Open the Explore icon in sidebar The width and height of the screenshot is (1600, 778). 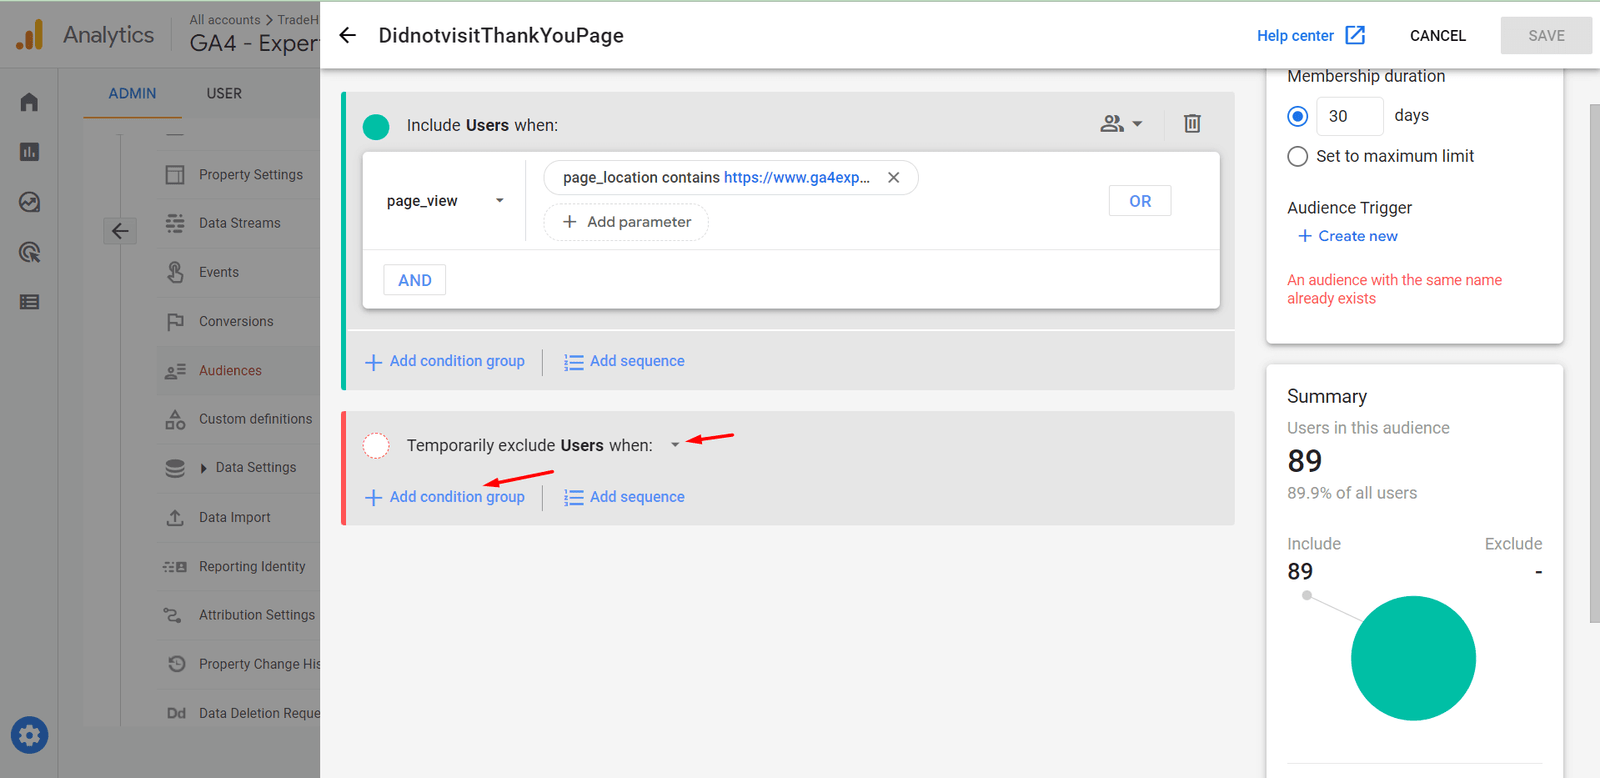29,202
